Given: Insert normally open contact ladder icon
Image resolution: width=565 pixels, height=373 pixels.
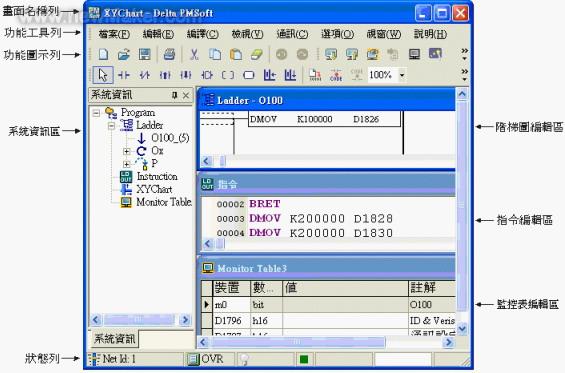Looking at the screenshot, I should click(x=124, y=75).
